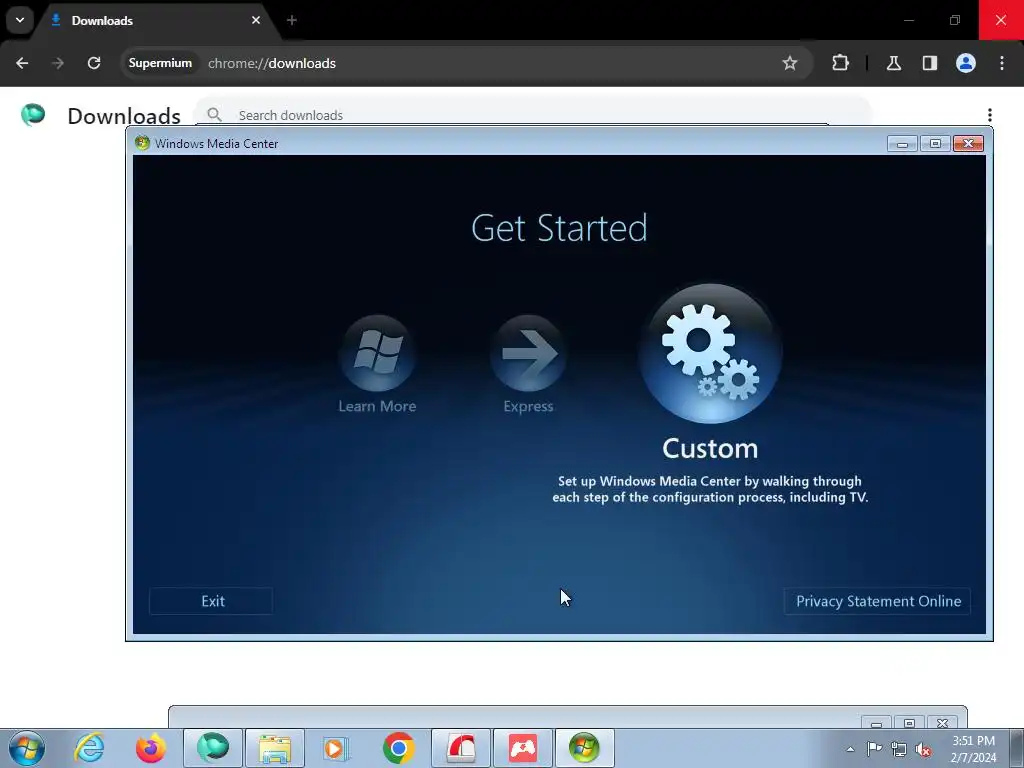Minimize the background window near the taskbar

pos(876,723)
